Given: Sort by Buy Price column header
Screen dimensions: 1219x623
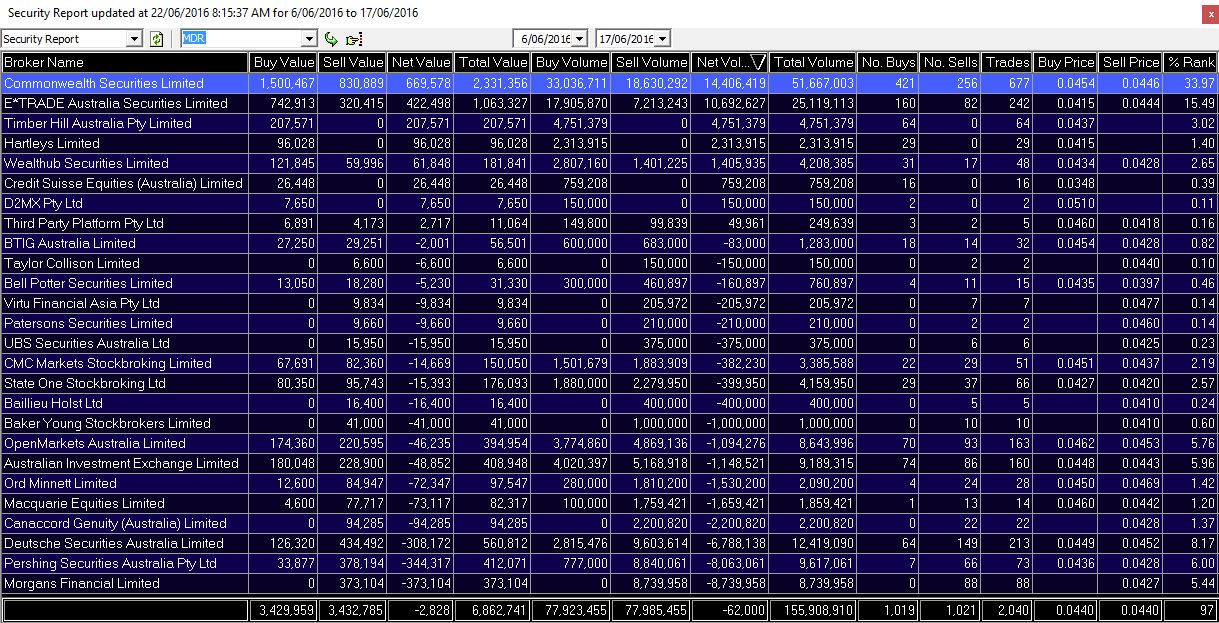Looking at the screenshot, I should tap(1066, 62).
